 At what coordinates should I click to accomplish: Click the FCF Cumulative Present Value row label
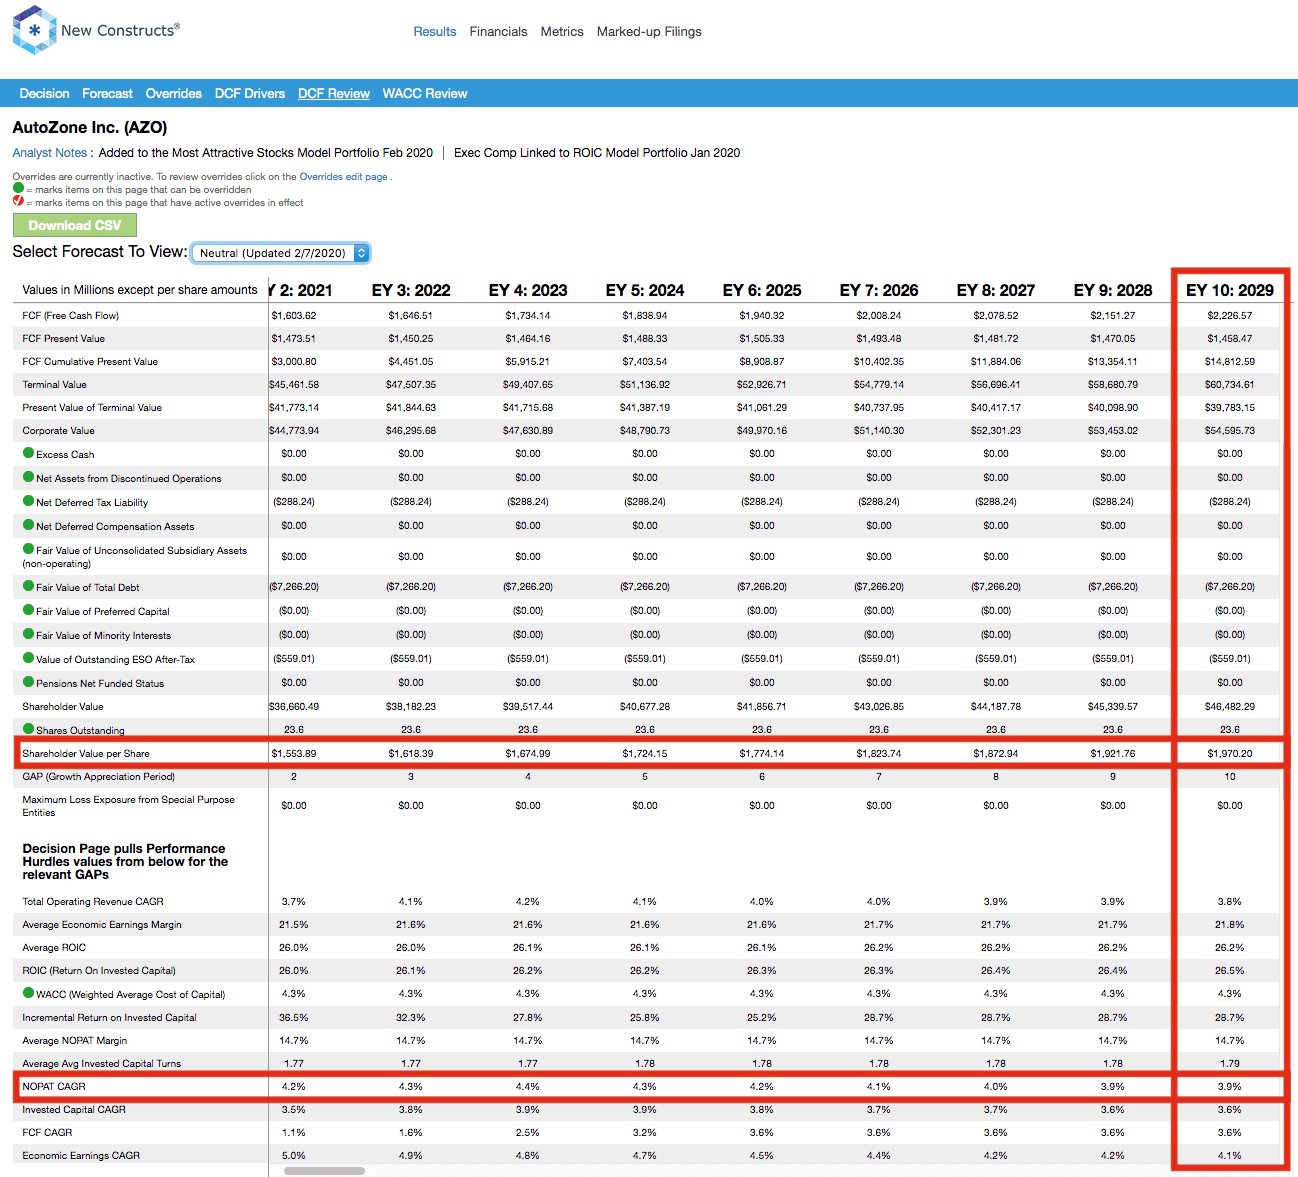pos(90,361)
